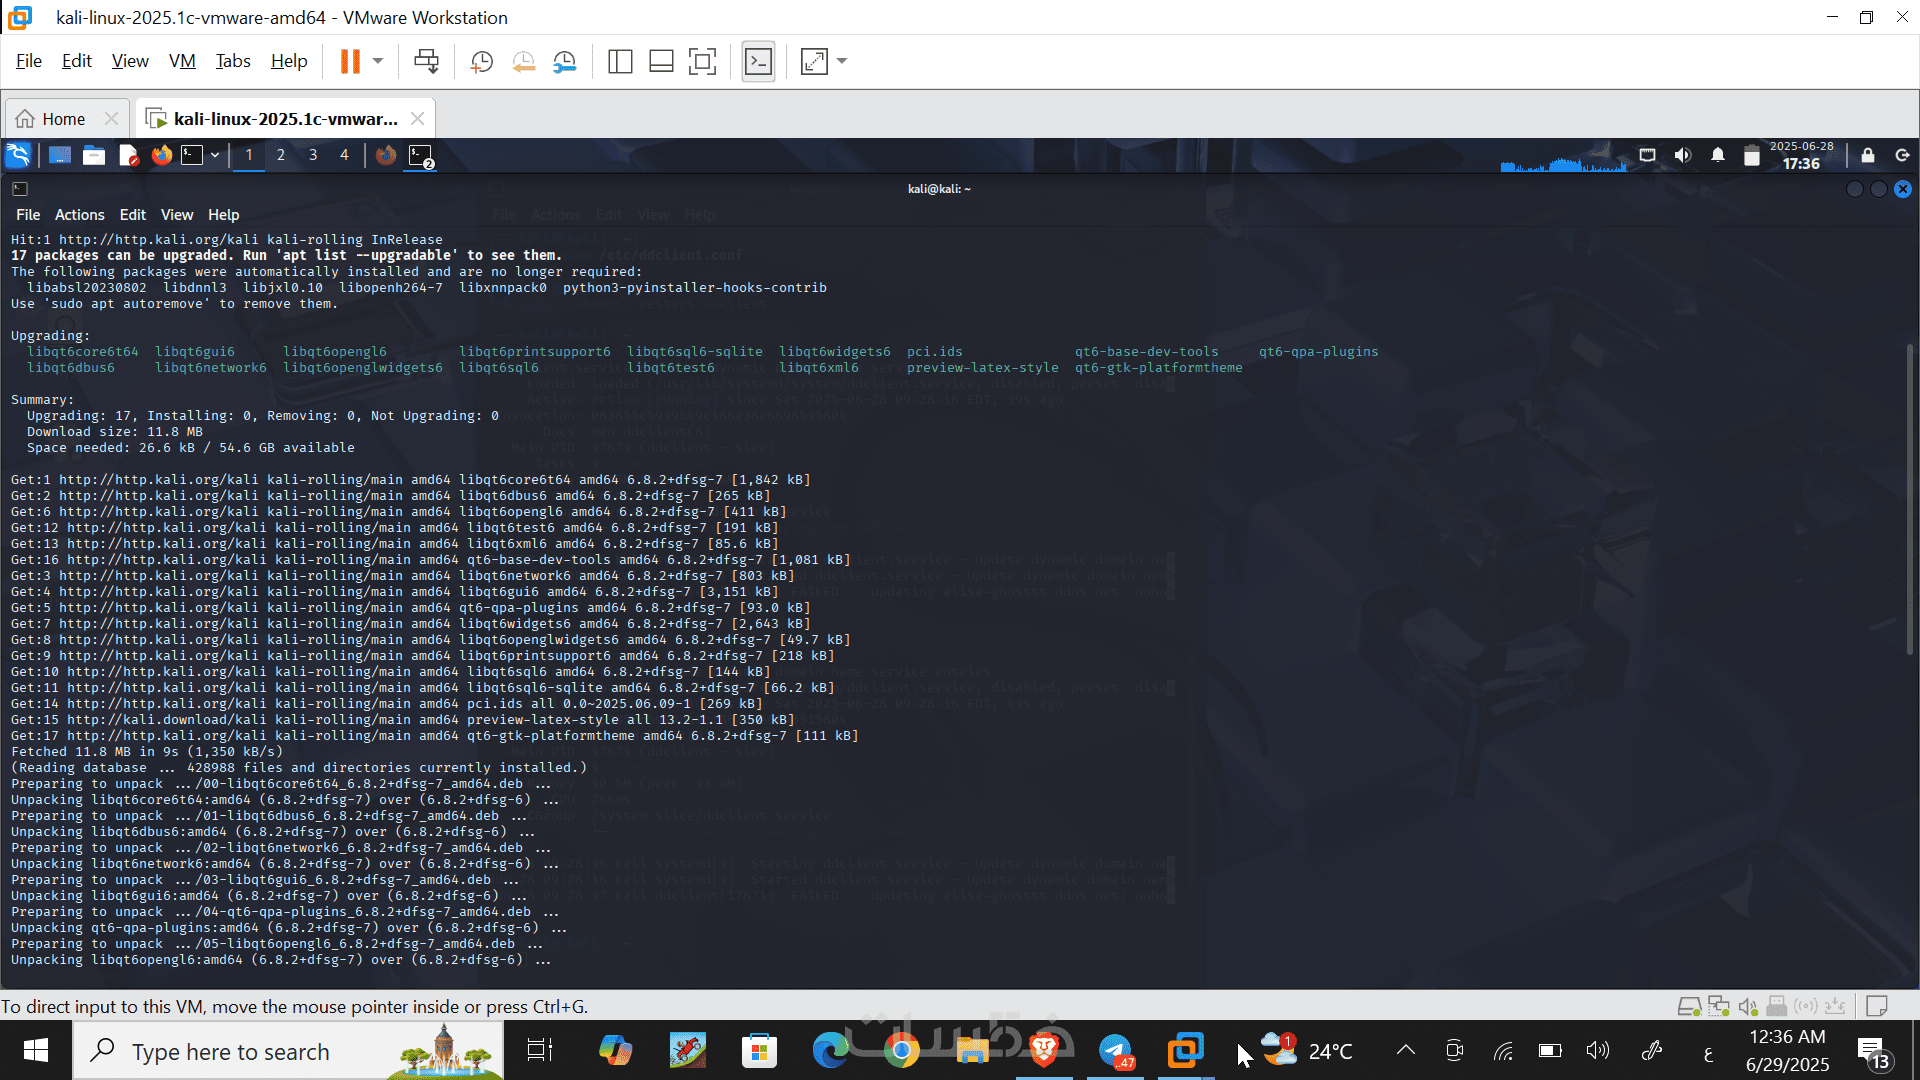Open the Kali applications menu

click(x=19, y=155)
